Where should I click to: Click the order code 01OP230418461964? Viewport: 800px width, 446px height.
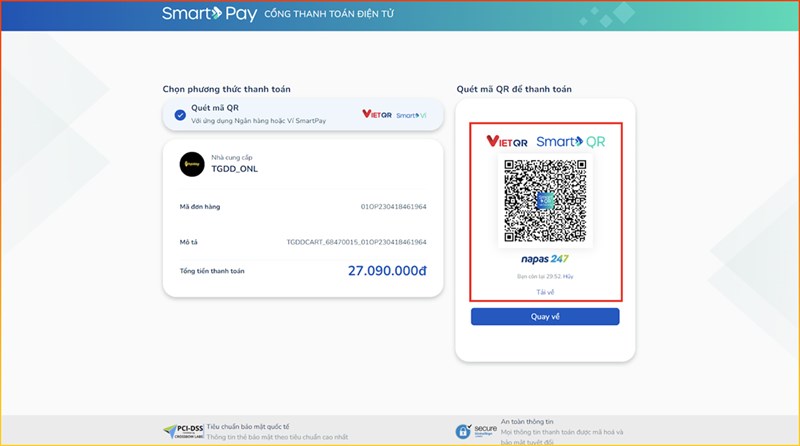[x=393, y=207]
